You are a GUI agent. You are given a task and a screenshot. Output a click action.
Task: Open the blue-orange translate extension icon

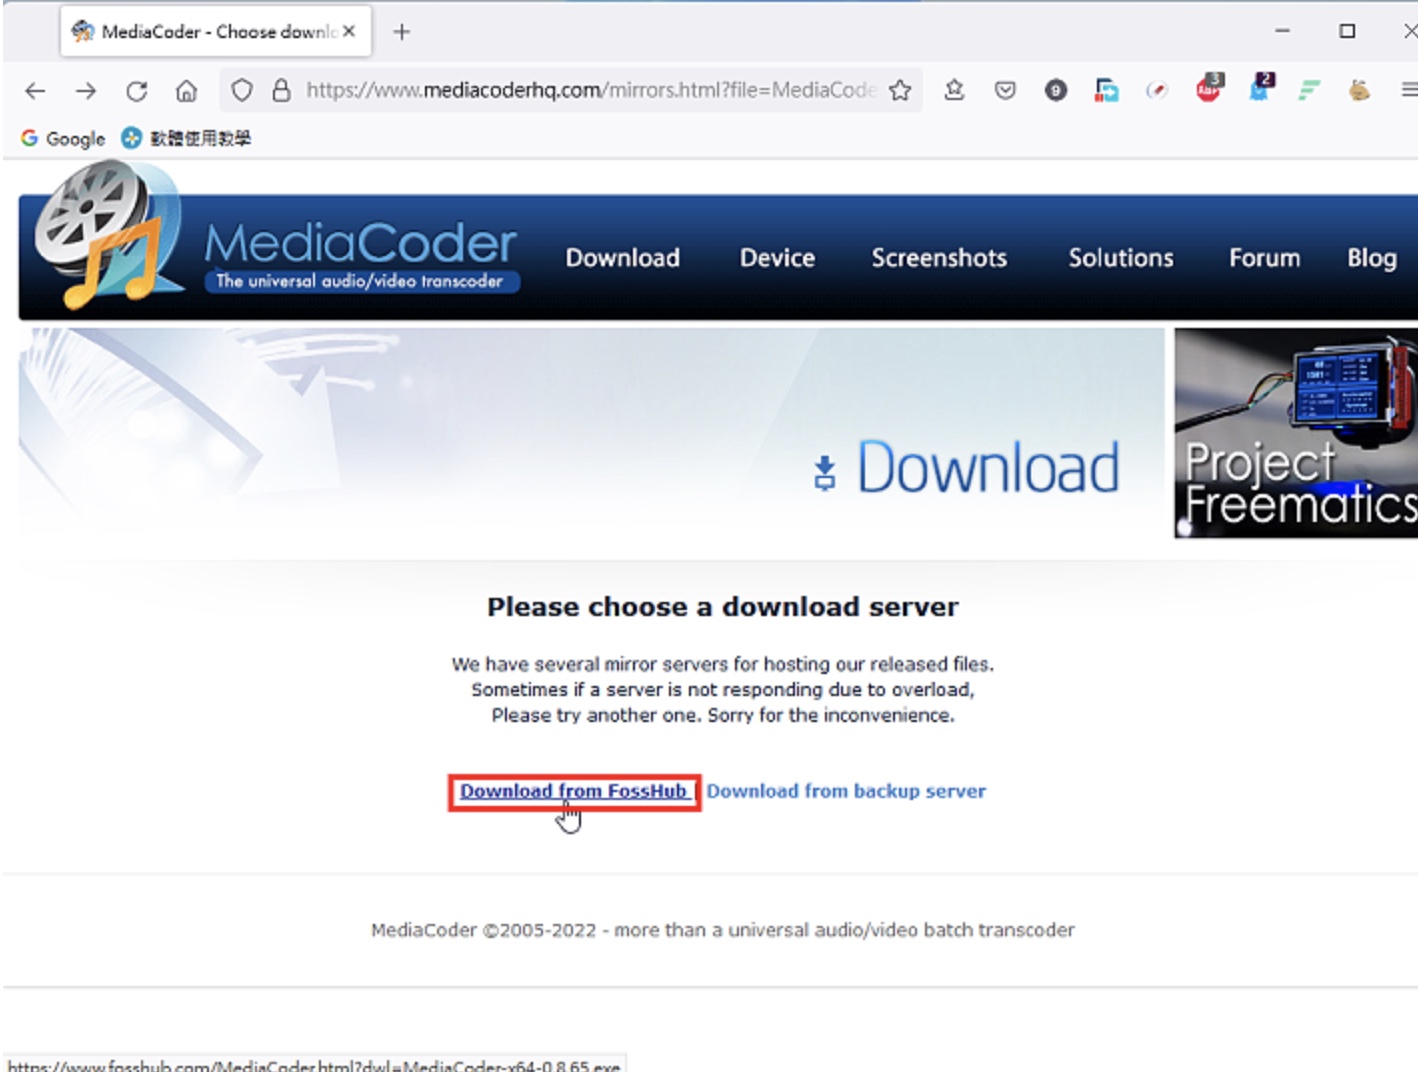[x=1106, y=90]
